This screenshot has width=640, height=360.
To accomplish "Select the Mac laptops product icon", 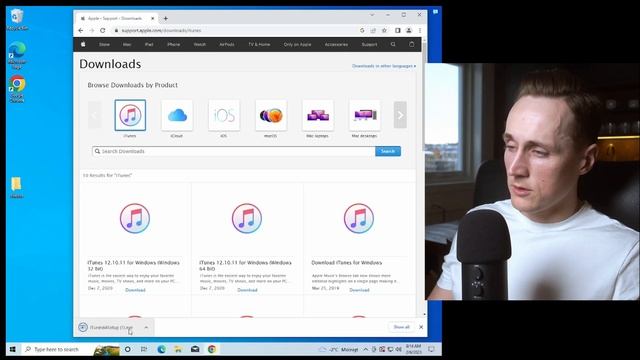I will [x=318, y=115].
